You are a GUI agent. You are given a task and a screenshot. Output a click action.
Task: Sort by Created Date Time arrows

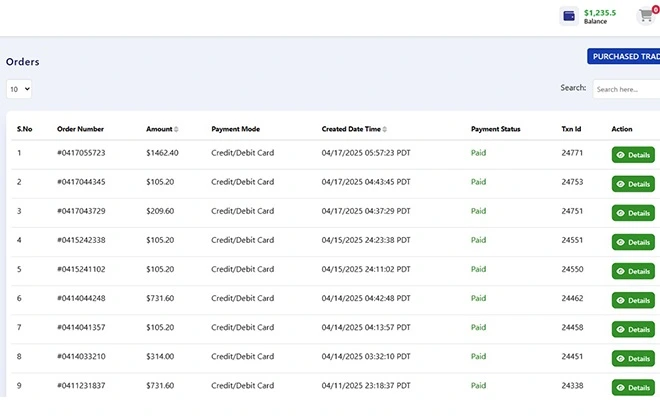[385, 129]
